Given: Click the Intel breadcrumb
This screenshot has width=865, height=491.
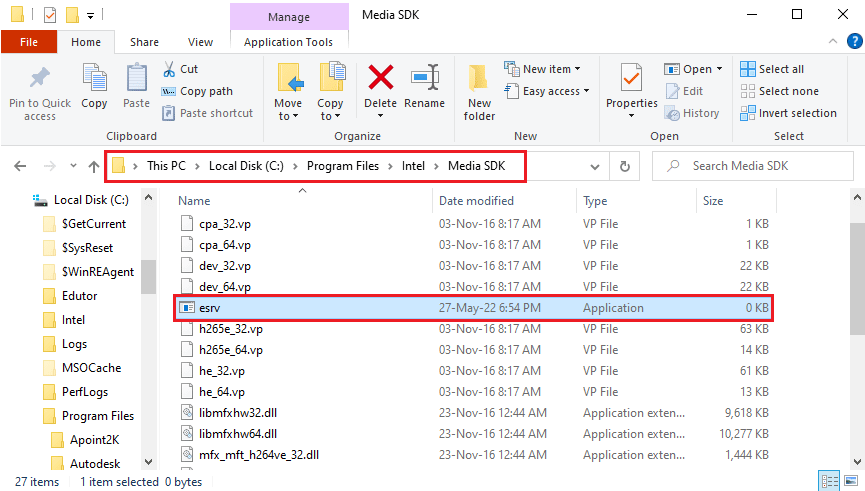Looking at the screenshot, I should [413, 166].
